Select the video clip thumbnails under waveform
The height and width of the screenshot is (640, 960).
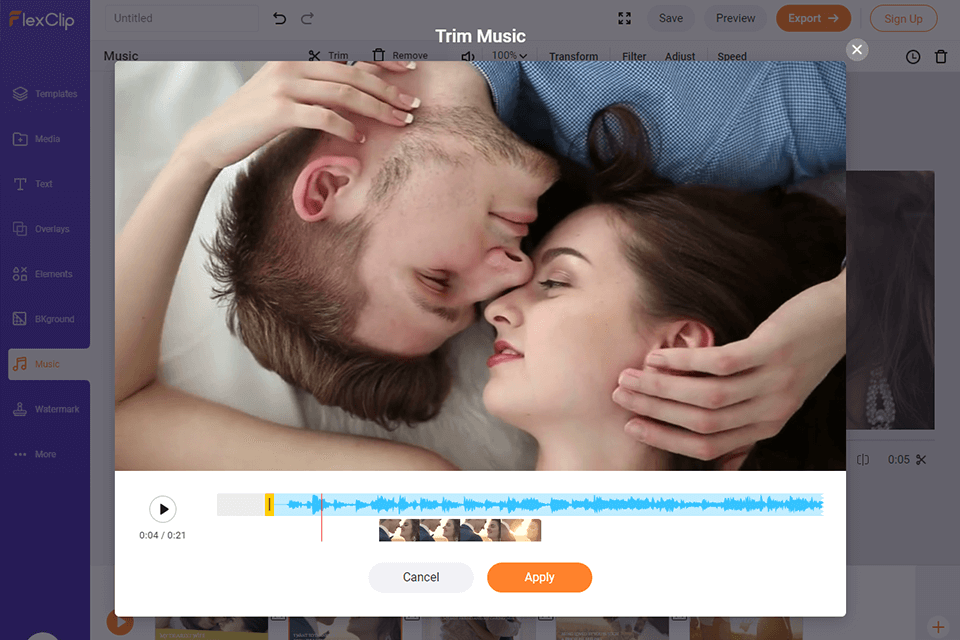click(460, 530)
